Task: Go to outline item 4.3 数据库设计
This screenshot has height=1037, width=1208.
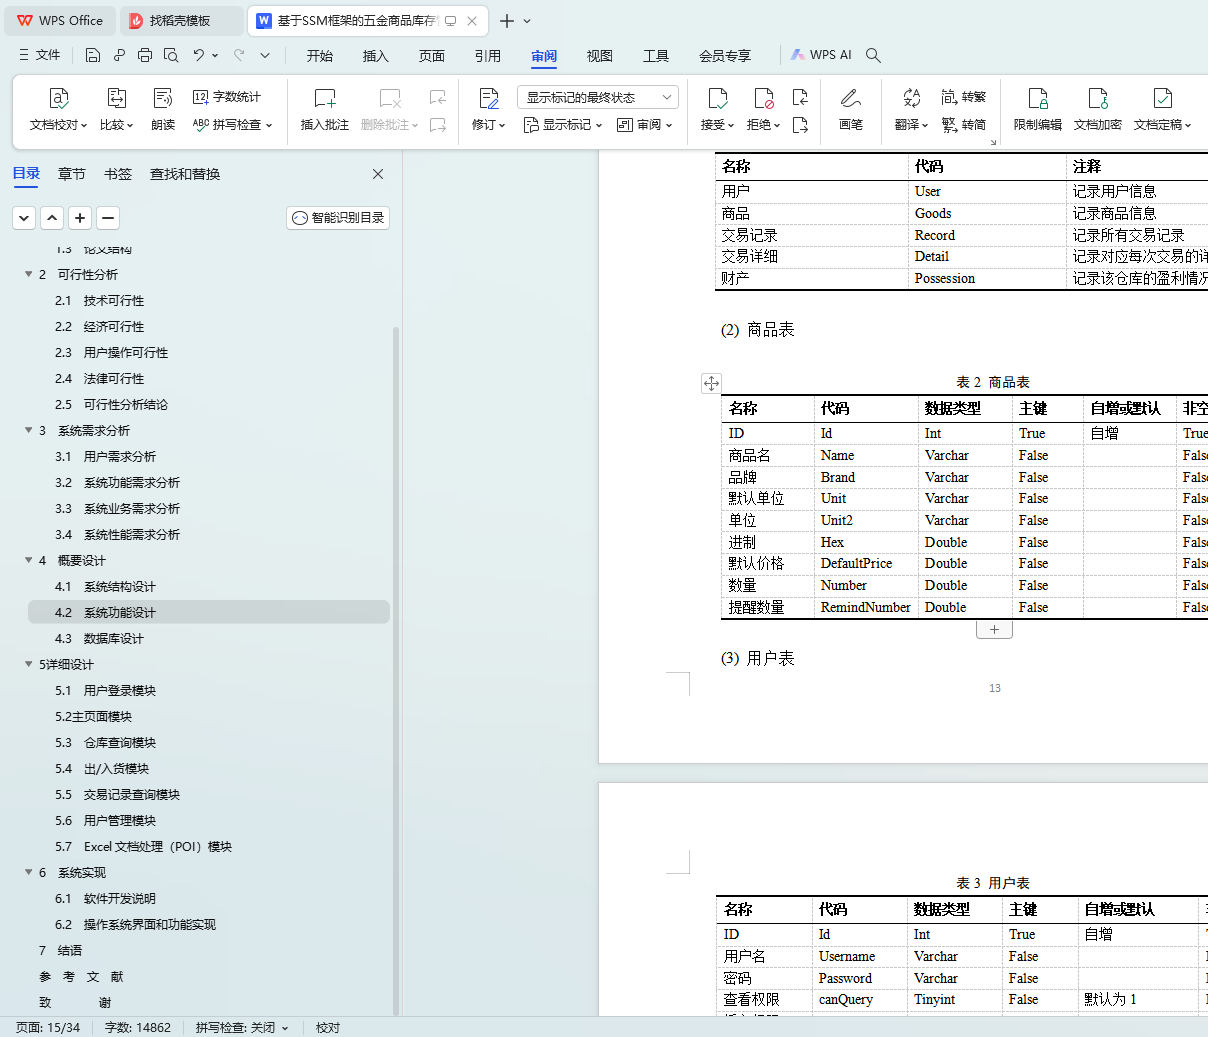Action: click(x=209, y=638)
